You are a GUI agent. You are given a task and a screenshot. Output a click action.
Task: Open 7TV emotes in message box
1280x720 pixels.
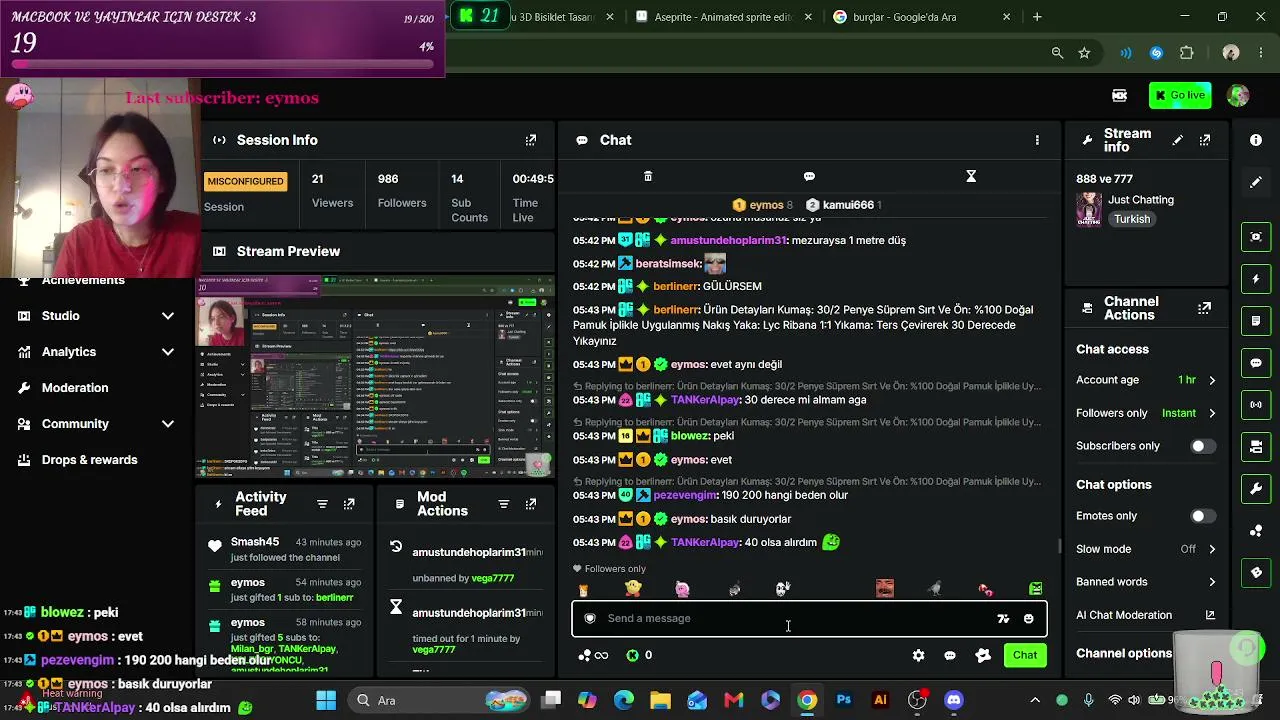pyautogui.click(x=1003, y=619)
